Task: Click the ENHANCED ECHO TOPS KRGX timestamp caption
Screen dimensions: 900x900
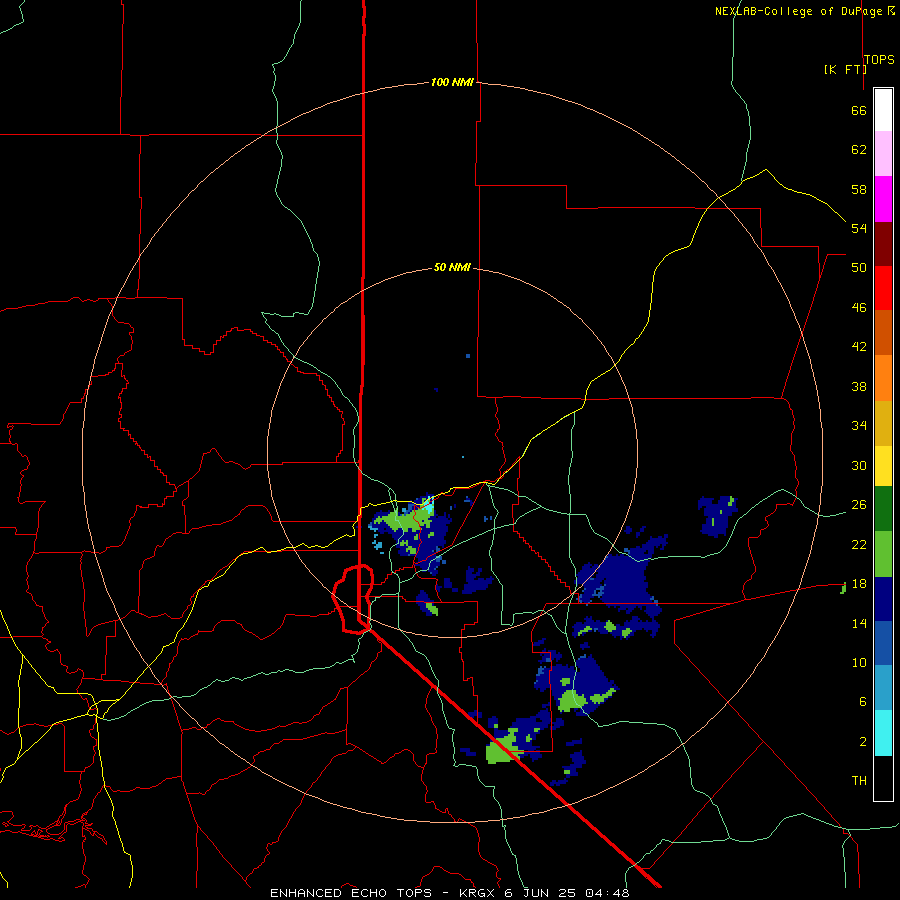Action: tap(449, 893)
